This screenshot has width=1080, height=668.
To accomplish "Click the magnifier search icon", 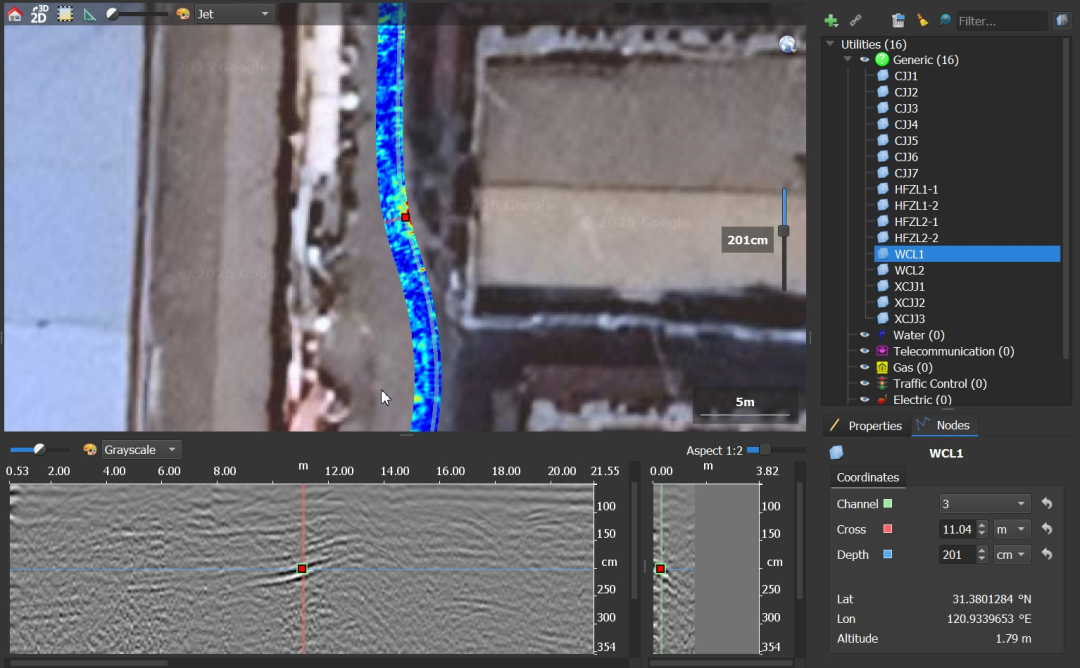I will coord(944,20).
